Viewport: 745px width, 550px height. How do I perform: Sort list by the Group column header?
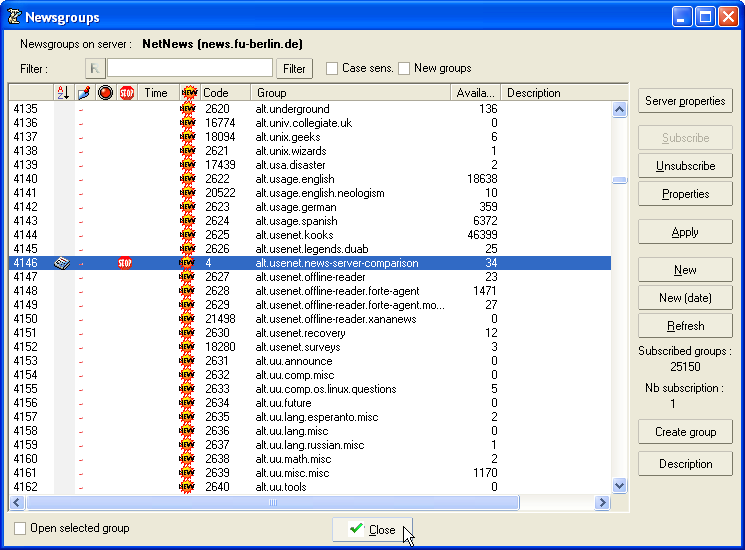pyautogui.click(x=350, y=93)
